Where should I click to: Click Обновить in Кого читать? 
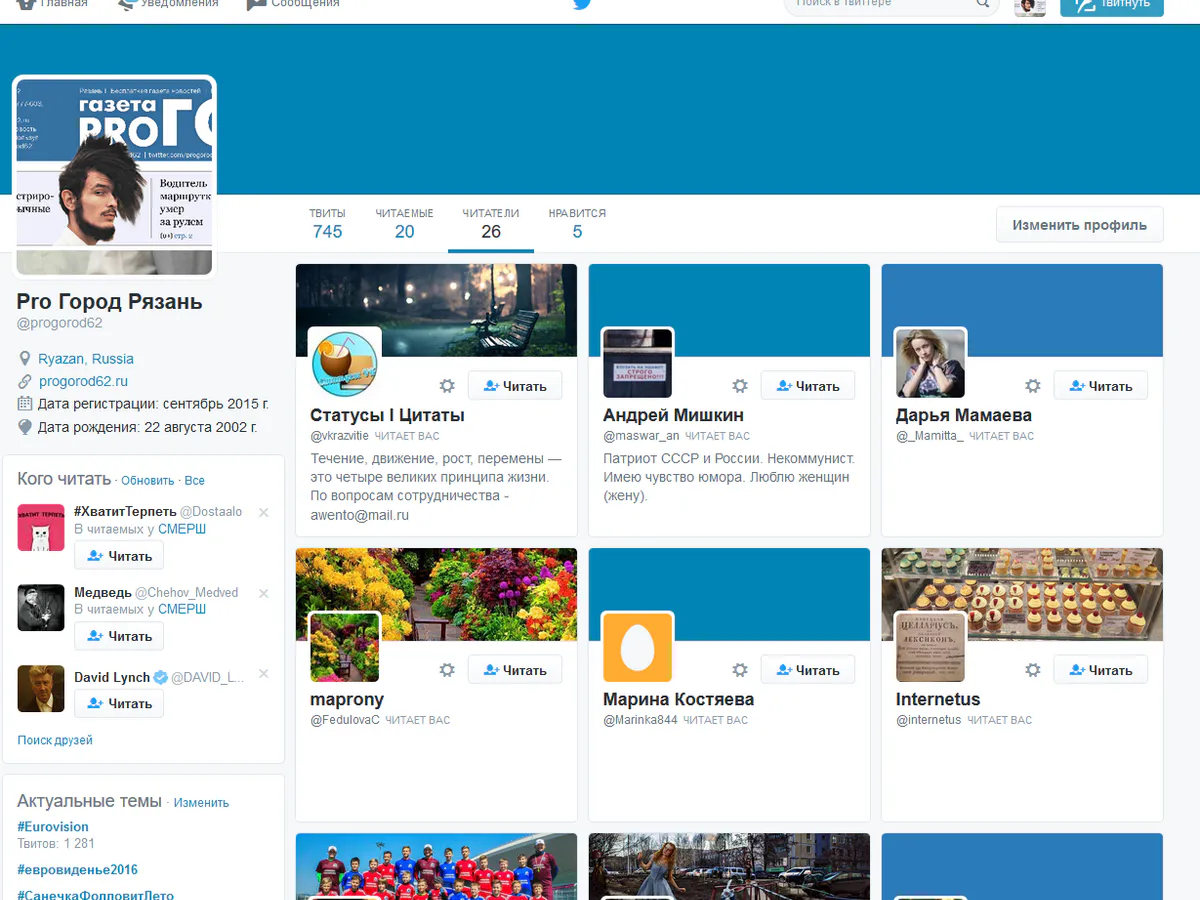tap(147, 481)
